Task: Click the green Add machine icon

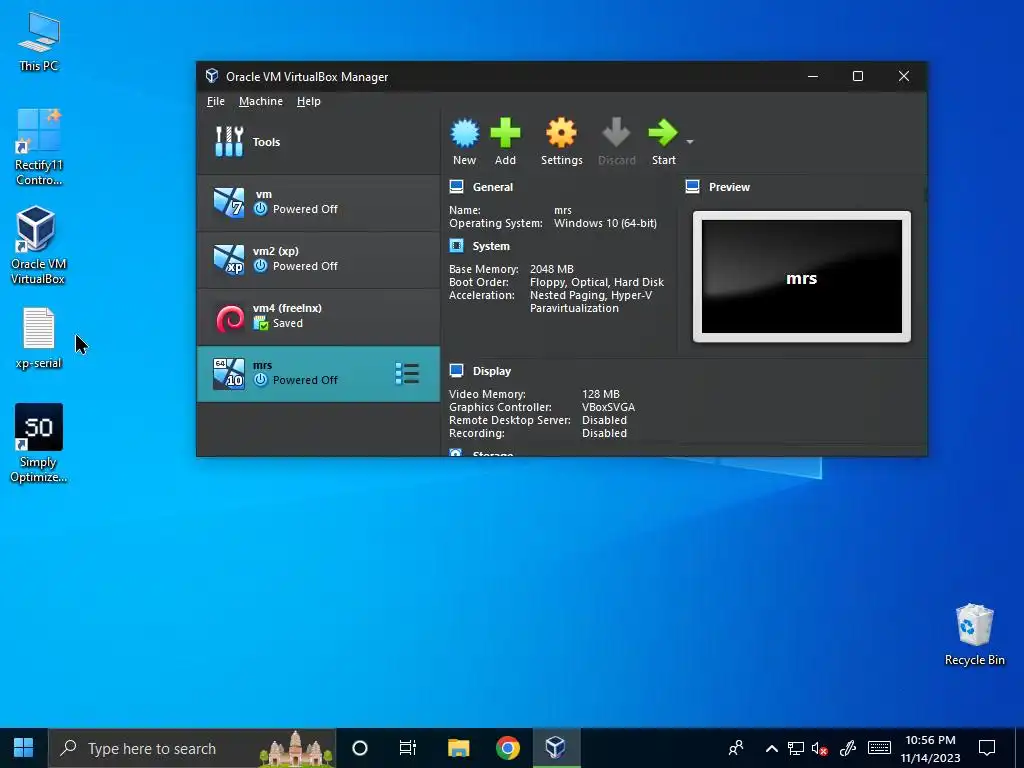Action: [x=505, y=133]
